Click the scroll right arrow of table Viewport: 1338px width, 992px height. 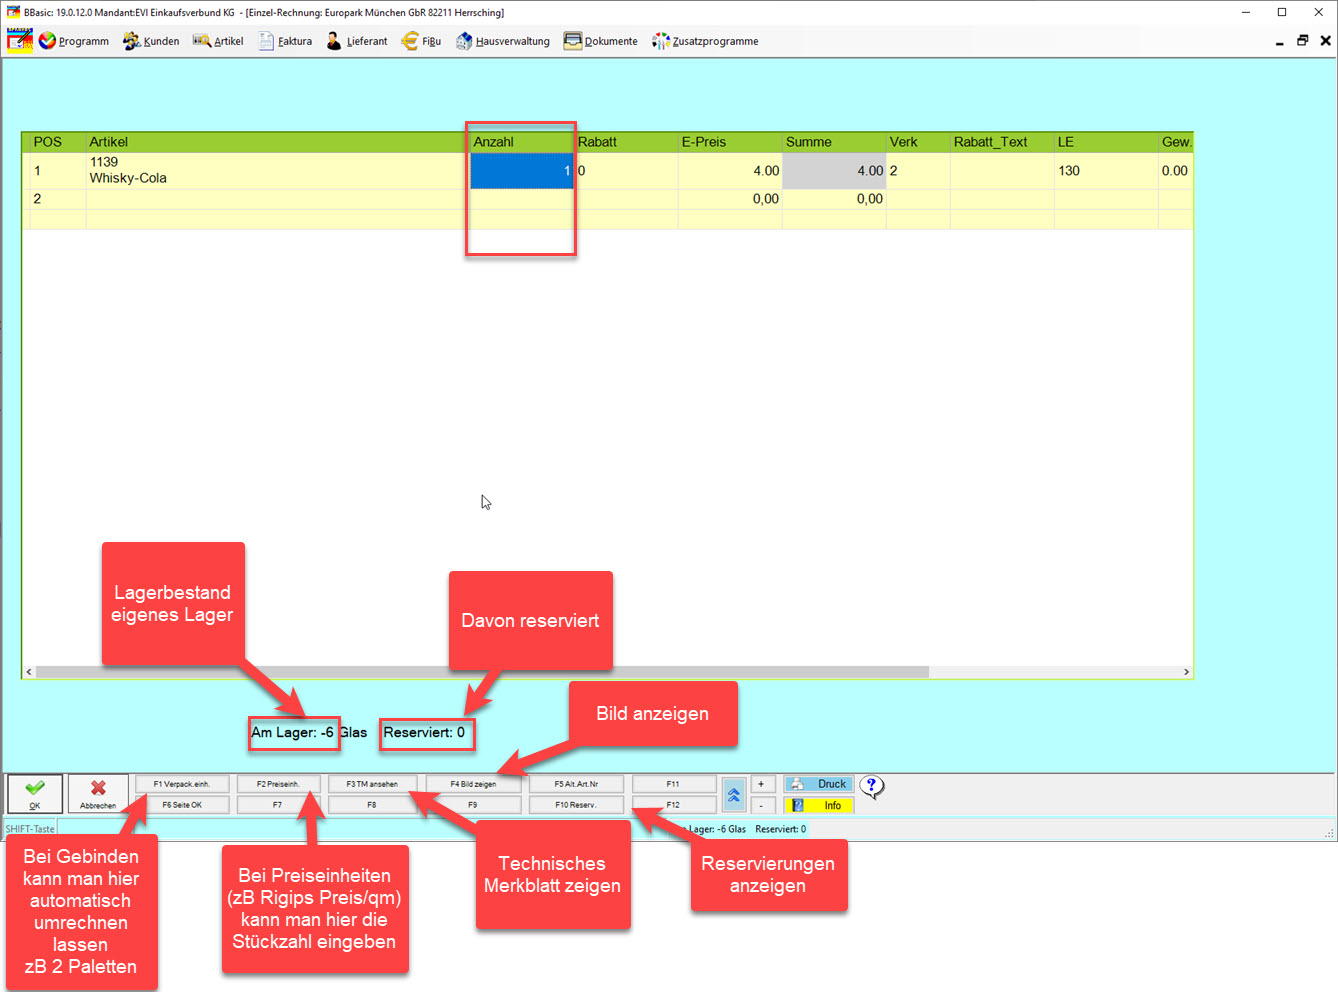pyautogui.click(x=1187, y=672)
